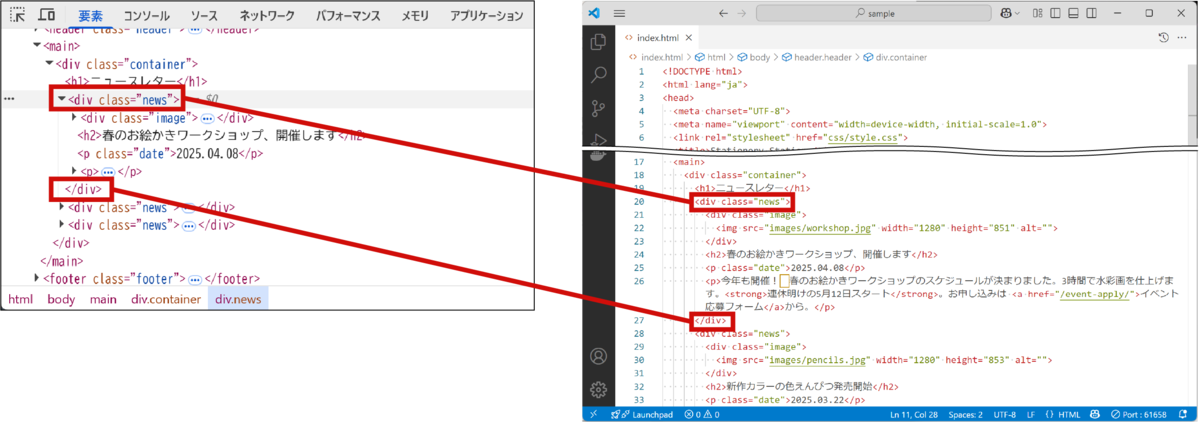The height and width of the screenshot is (422, 1200).
Task: Select the h1 ニュースレター row in DevTools
Action: click(x=136, y=81)
